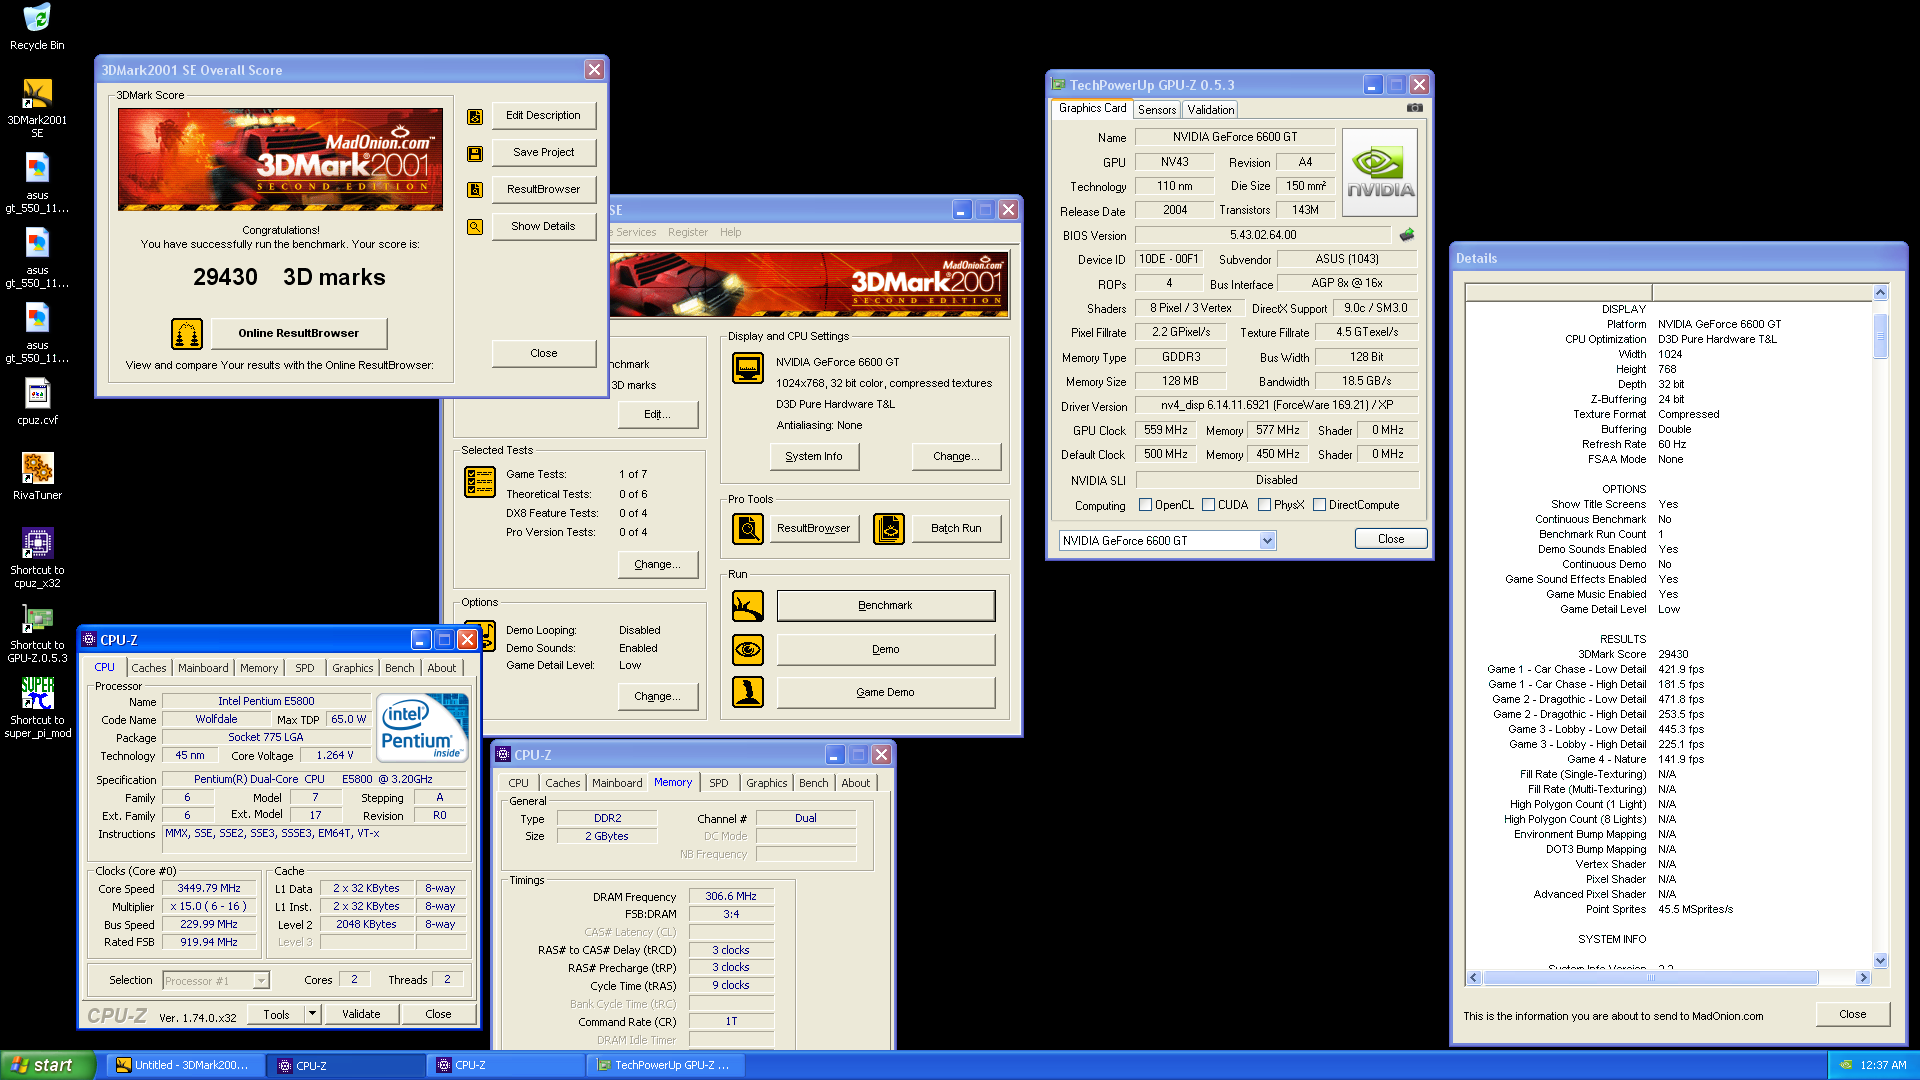
Task: Open the first asus gt_550 file icon
Action: click(x=37, y=168)
